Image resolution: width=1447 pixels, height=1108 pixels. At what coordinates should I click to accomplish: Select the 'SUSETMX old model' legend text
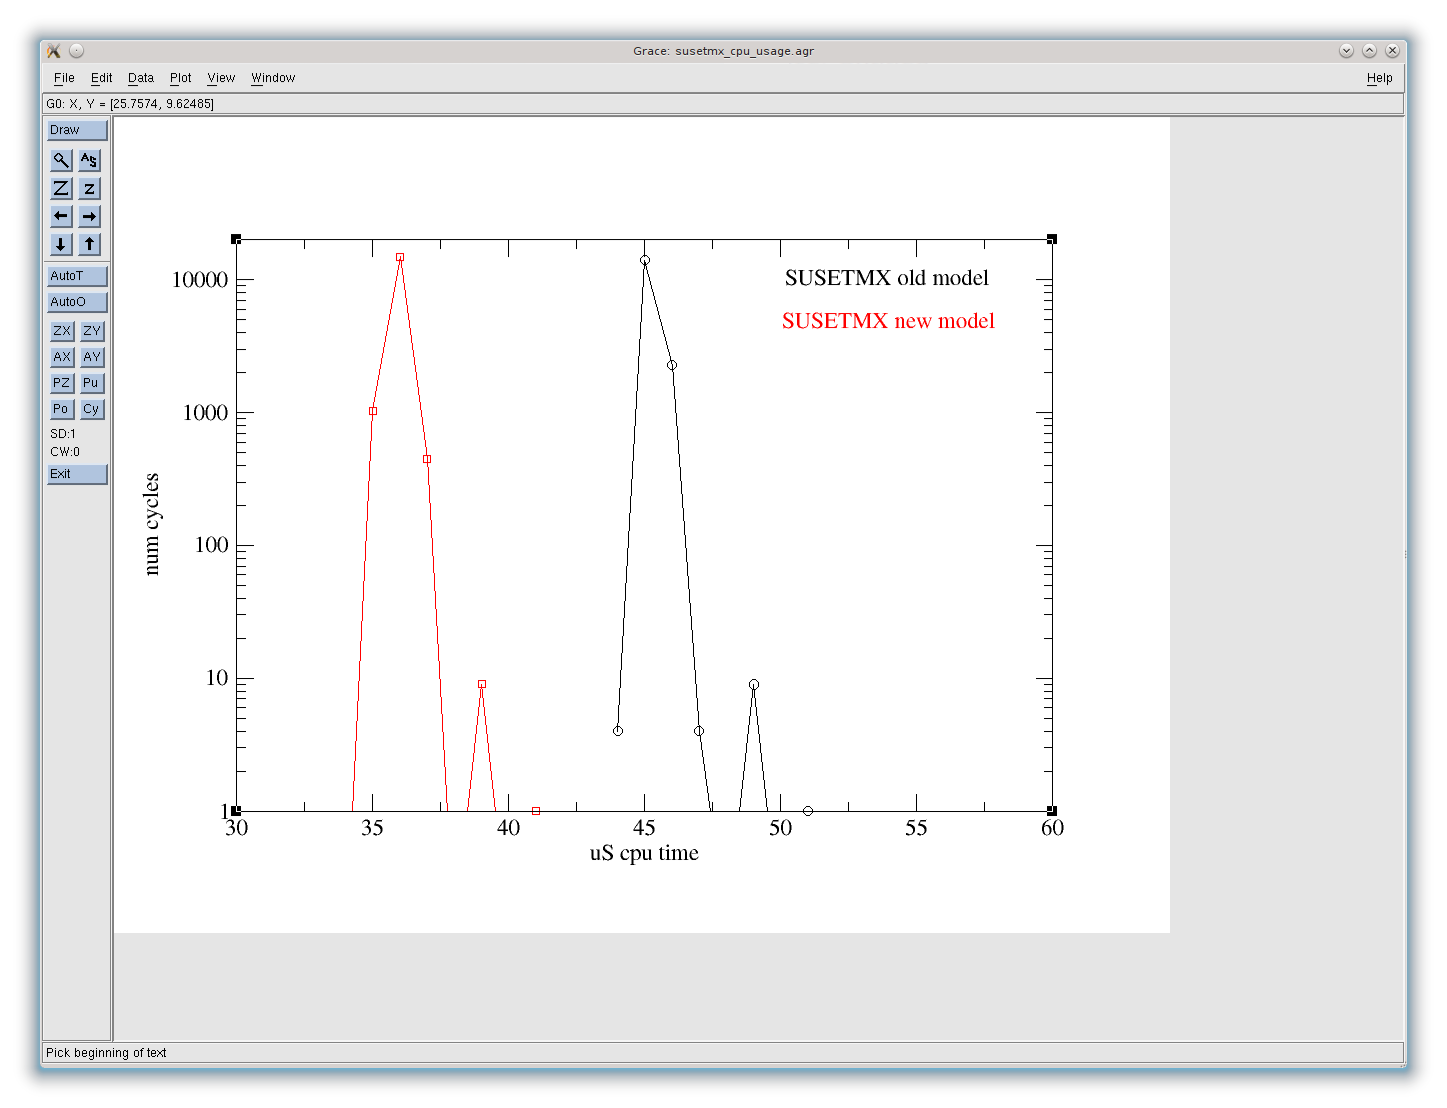[x=886, y=278]
